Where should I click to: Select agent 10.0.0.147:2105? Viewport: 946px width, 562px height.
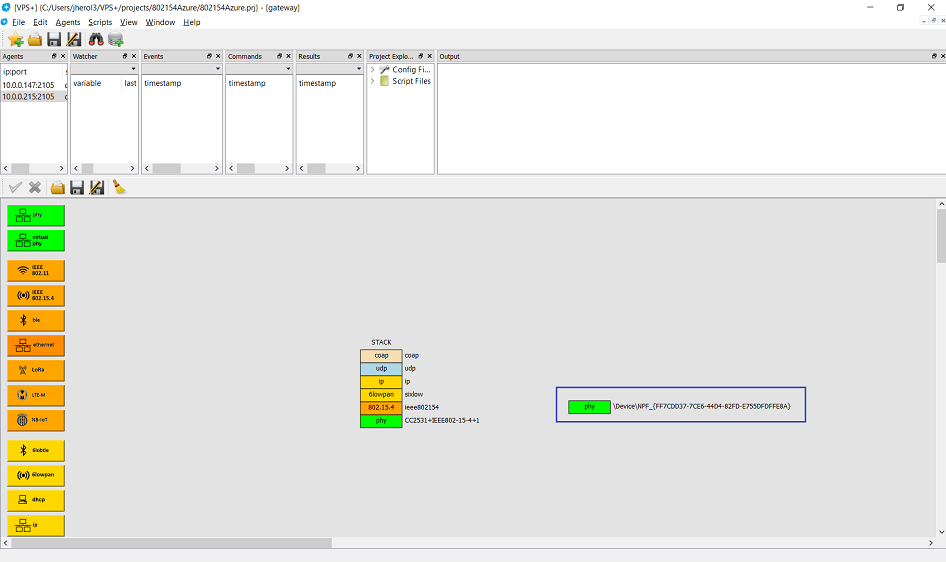[x=28, y=85]
